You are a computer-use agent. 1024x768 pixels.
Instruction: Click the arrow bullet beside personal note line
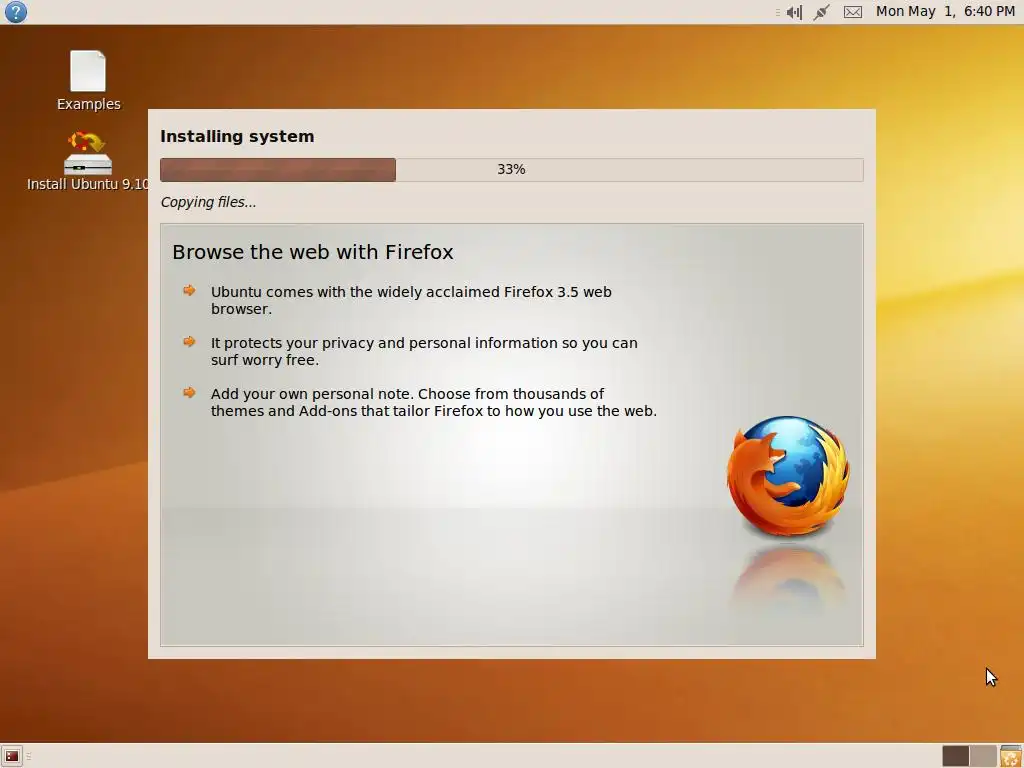[189, 392]
